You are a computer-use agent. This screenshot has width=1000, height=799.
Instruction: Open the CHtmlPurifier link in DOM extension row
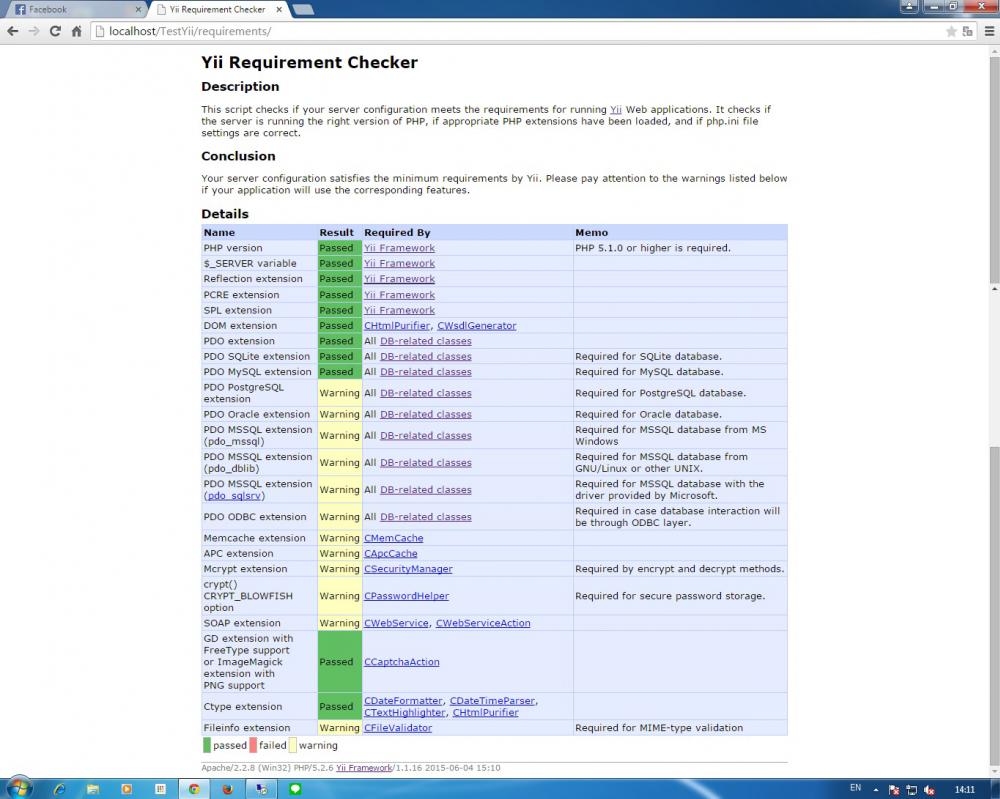[397, 325]
